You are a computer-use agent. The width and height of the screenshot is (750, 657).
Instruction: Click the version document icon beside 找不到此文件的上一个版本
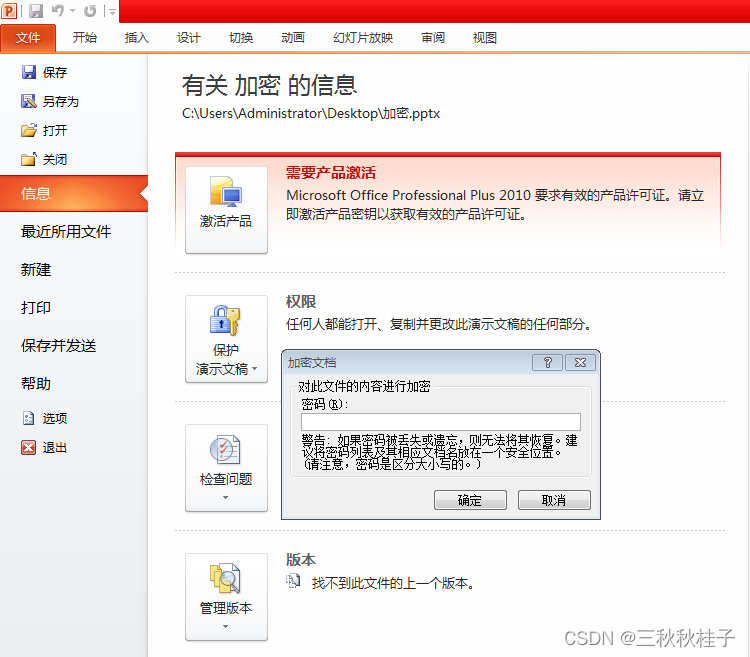pos(293,581)
